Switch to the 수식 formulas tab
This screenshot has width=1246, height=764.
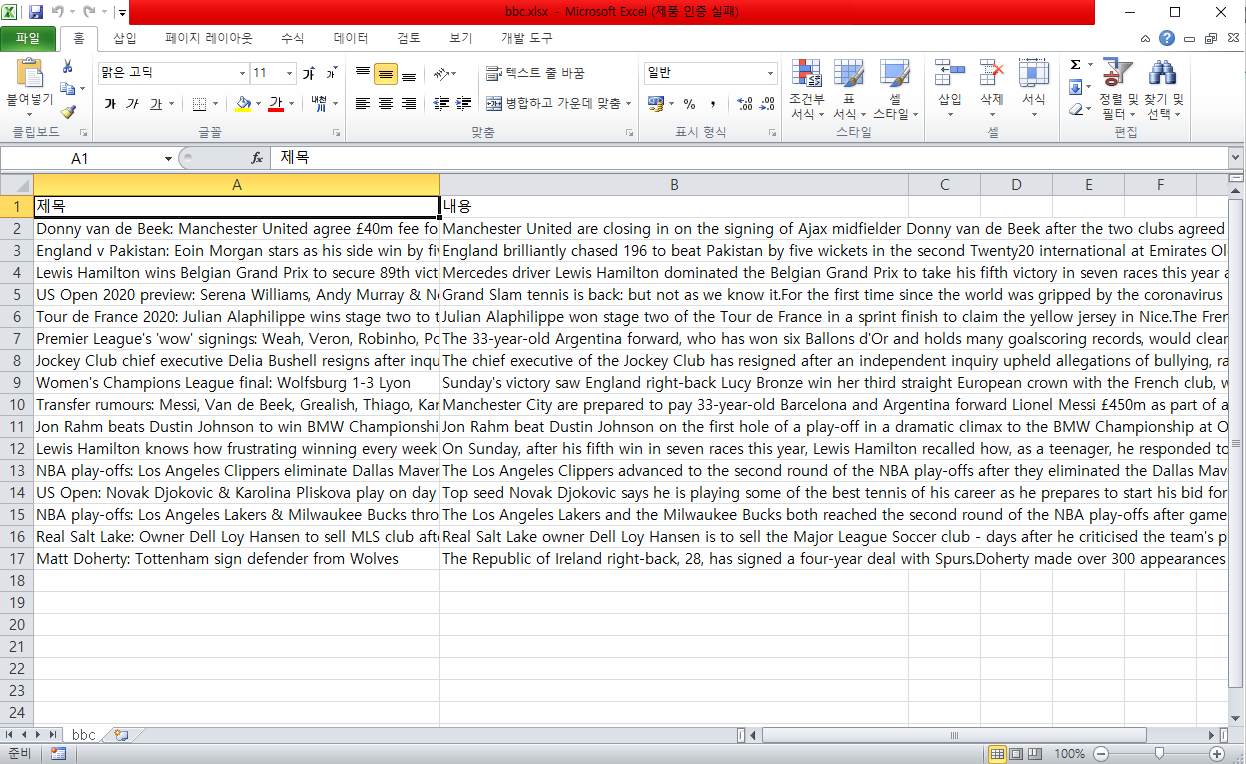tap(292, 38)
